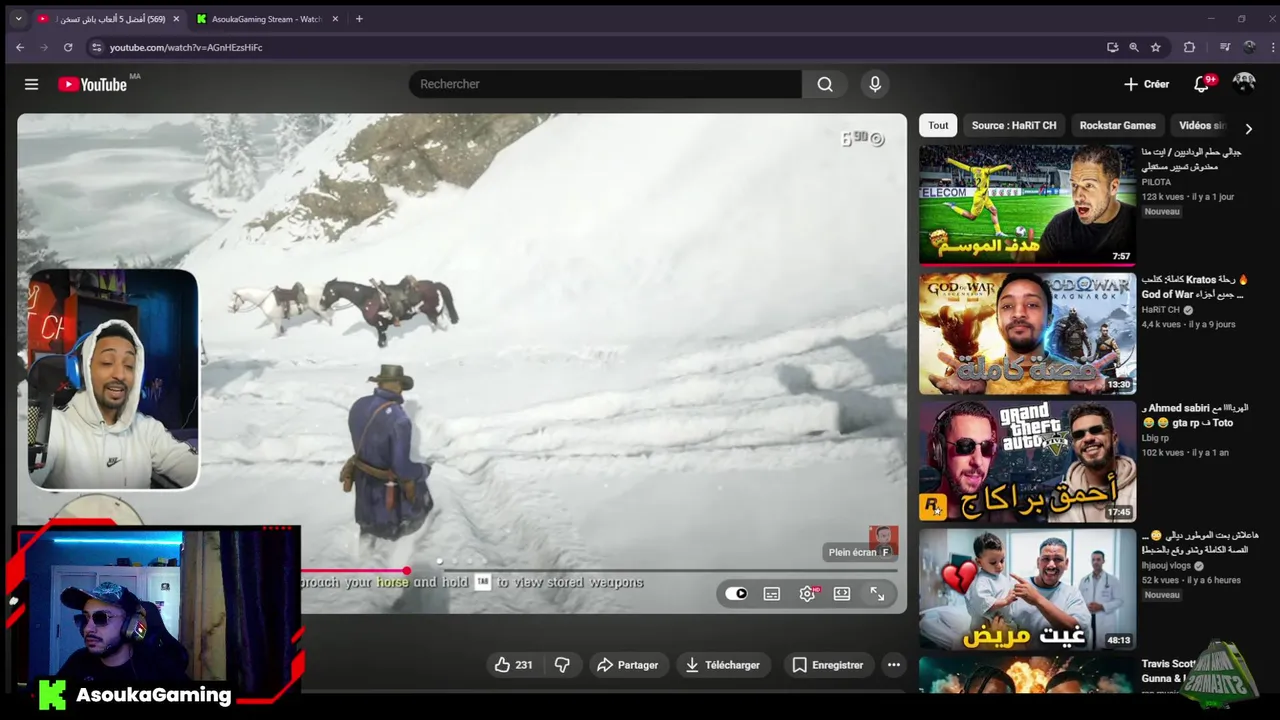1280x720 pixels.
Task: Open more actions three-dot menu
Action: point(894,665)
